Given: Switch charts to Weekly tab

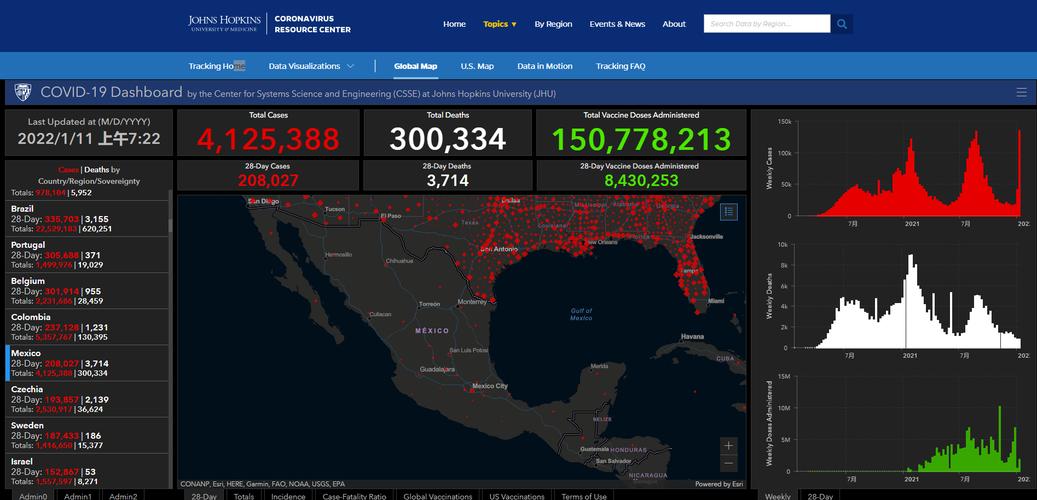Looking at the screenshot, I should click(x=778, y=495).
